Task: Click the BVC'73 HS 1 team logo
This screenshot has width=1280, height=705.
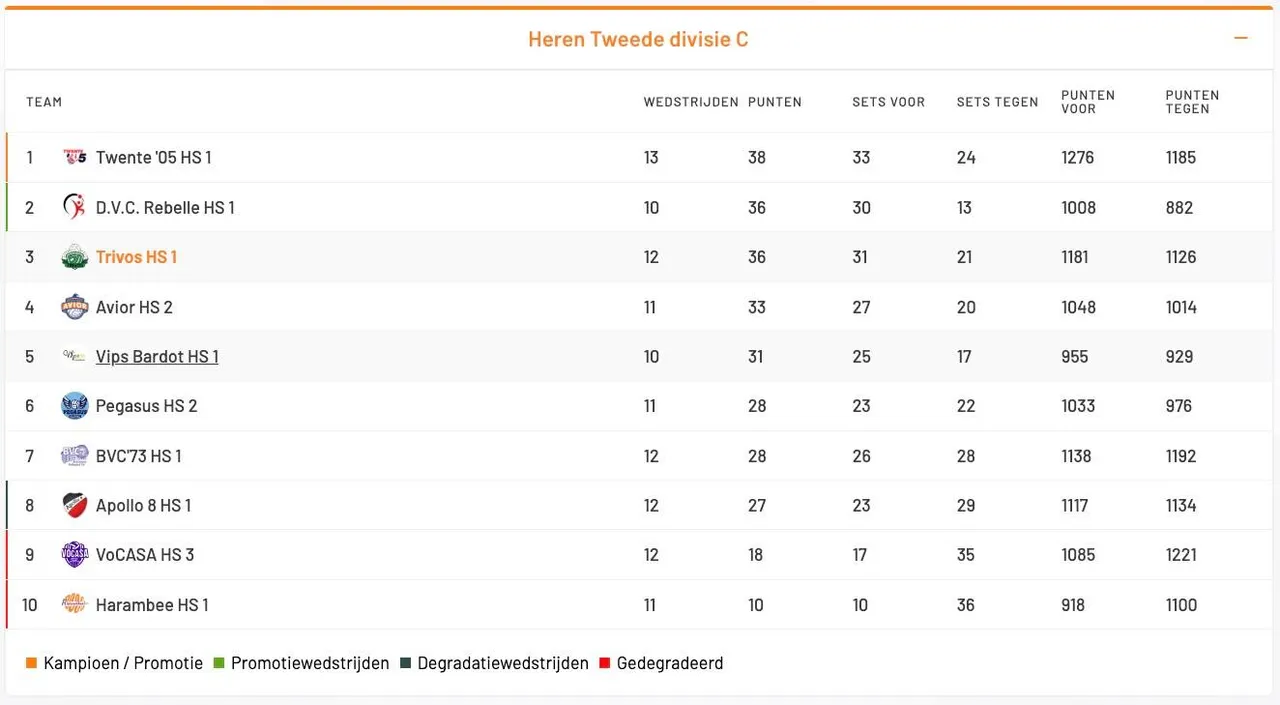Action: point(75,456)
